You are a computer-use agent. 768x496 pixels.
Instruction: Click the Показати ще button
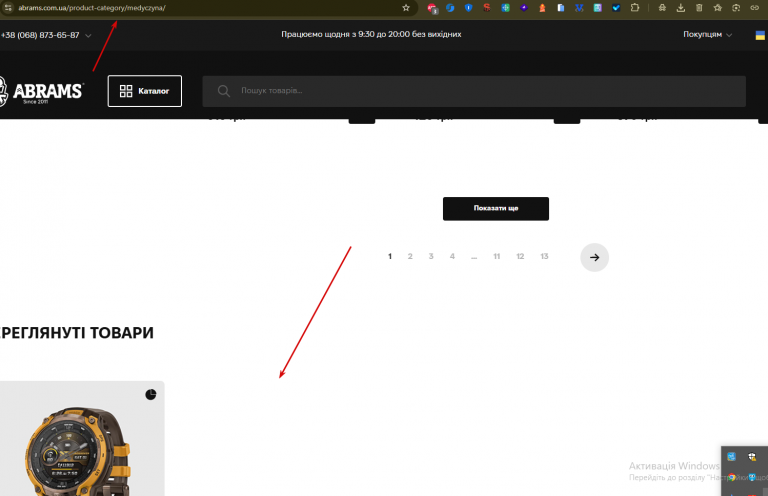coord(496,209)
